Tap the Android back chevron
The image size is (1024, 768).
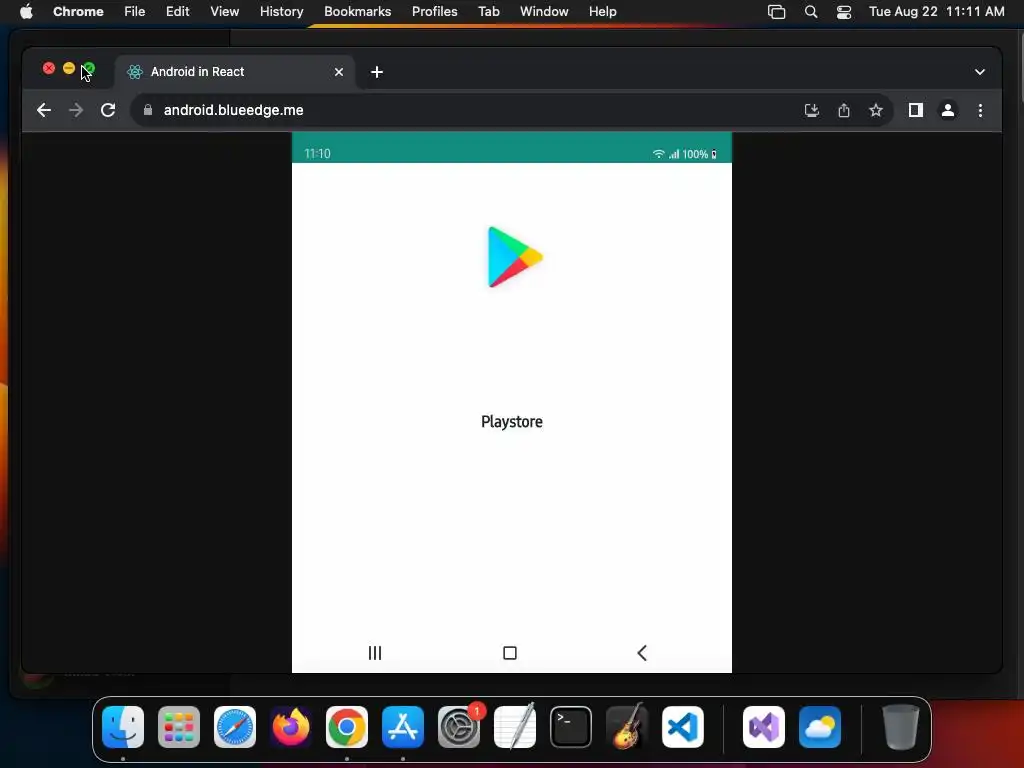coord(642,653)
